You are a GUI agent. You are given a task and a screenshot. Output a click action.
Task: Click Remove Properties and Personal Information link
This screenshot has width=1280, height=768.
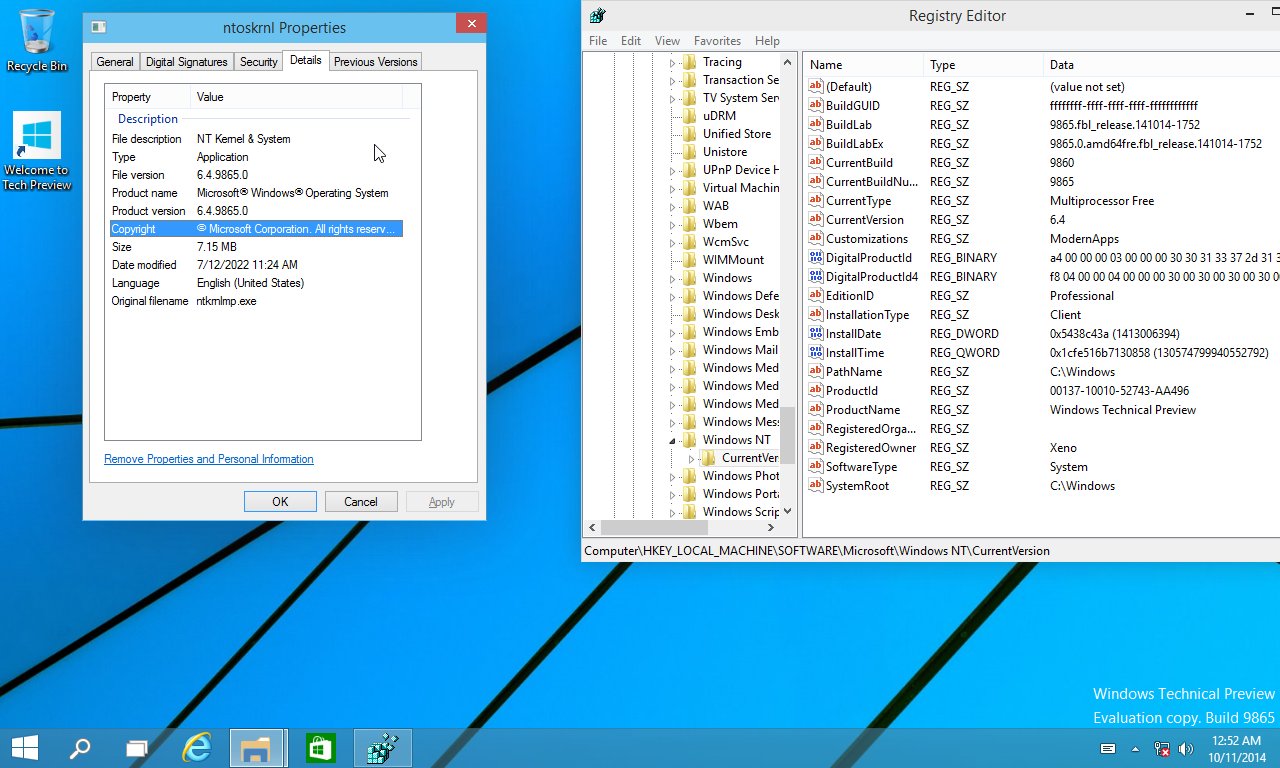[x=209, y=459]
